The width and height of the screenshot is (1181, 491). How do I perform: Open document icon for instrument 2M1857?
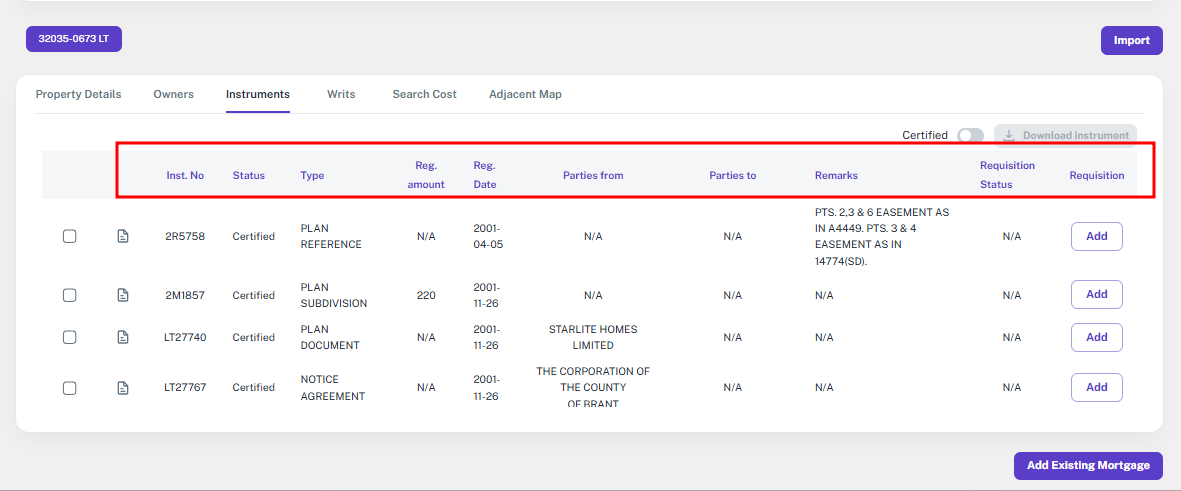tap(123, 295)
